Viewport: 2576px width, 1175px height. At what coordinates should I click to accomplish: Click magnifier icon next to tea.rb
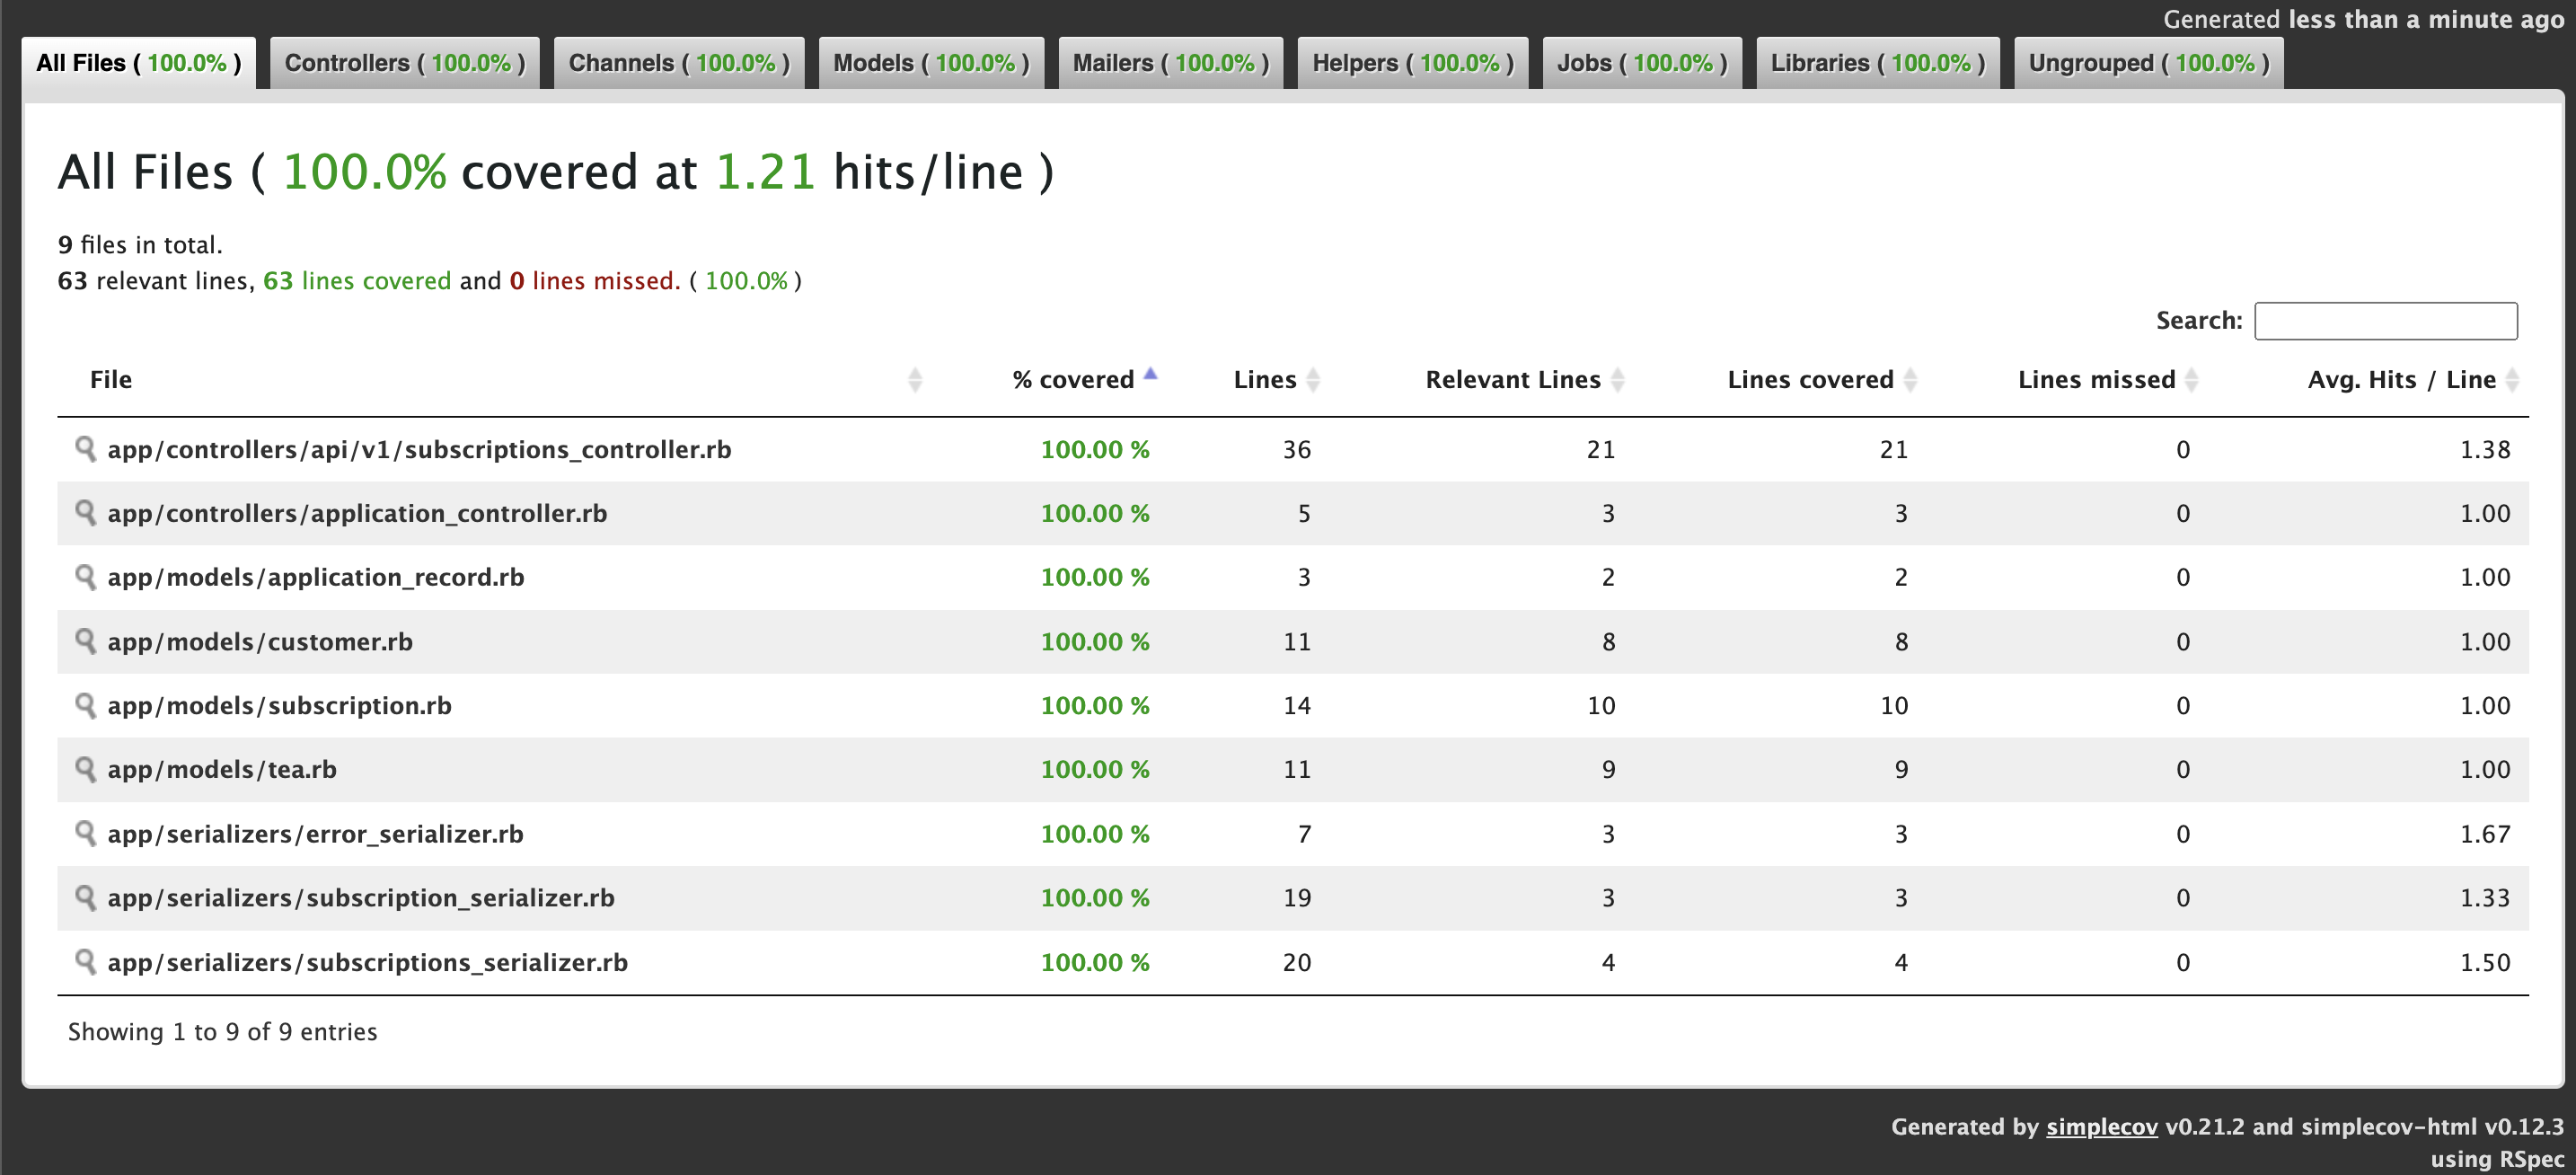click(86, 769)
